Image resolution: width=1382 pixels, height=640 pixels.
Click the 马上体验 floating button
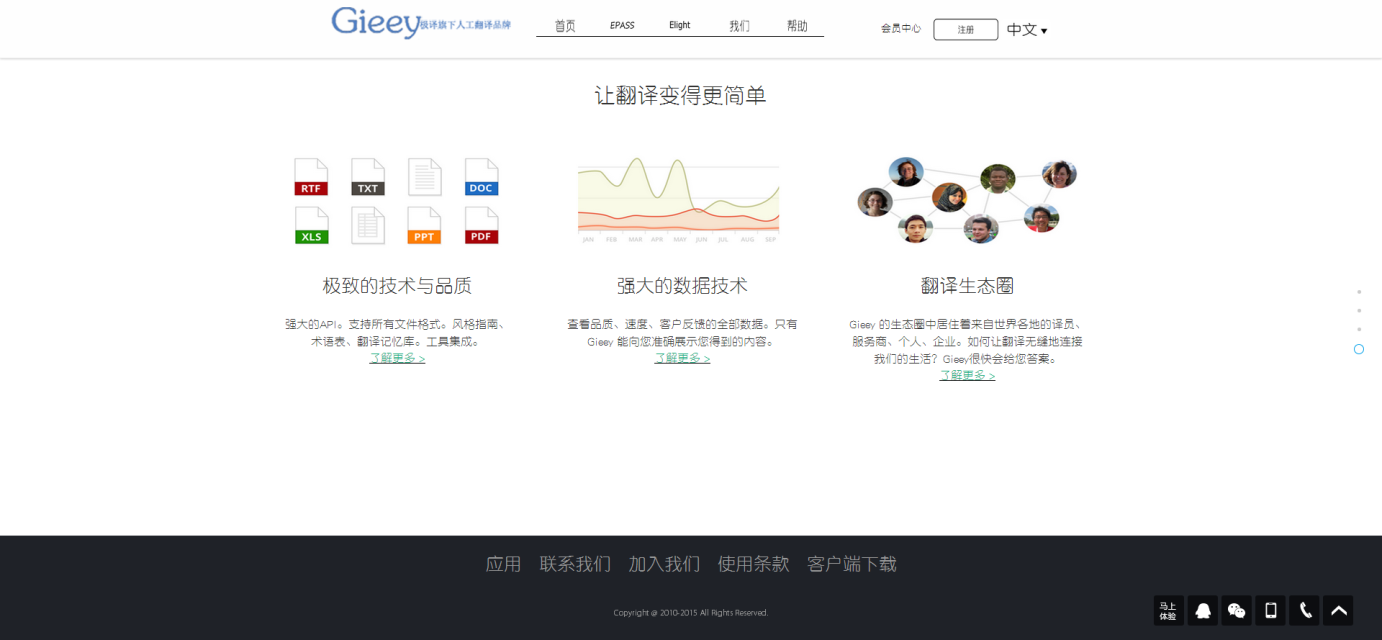pyautogui.click(x=1168, y=611)
